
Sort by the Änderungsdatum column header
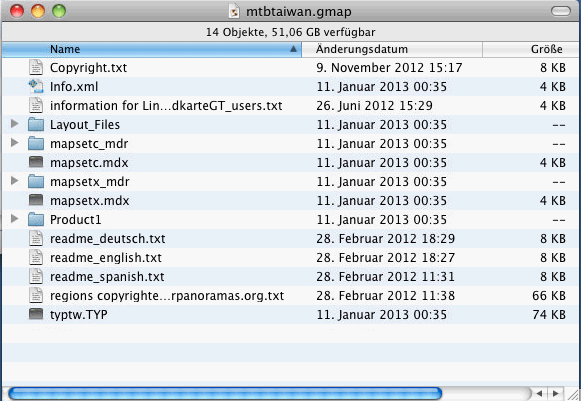[392, 49]
